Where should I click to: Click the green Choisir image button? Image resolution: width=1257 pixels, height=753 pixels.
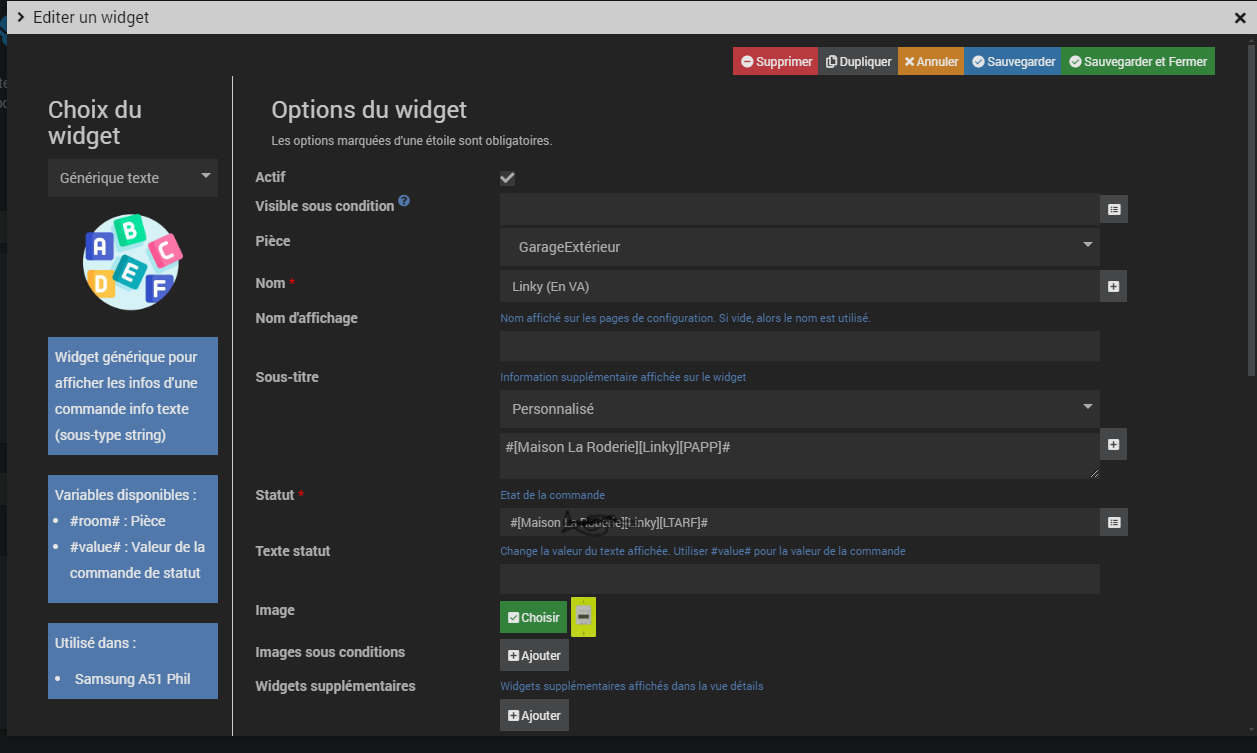click(x=533, y=617)
